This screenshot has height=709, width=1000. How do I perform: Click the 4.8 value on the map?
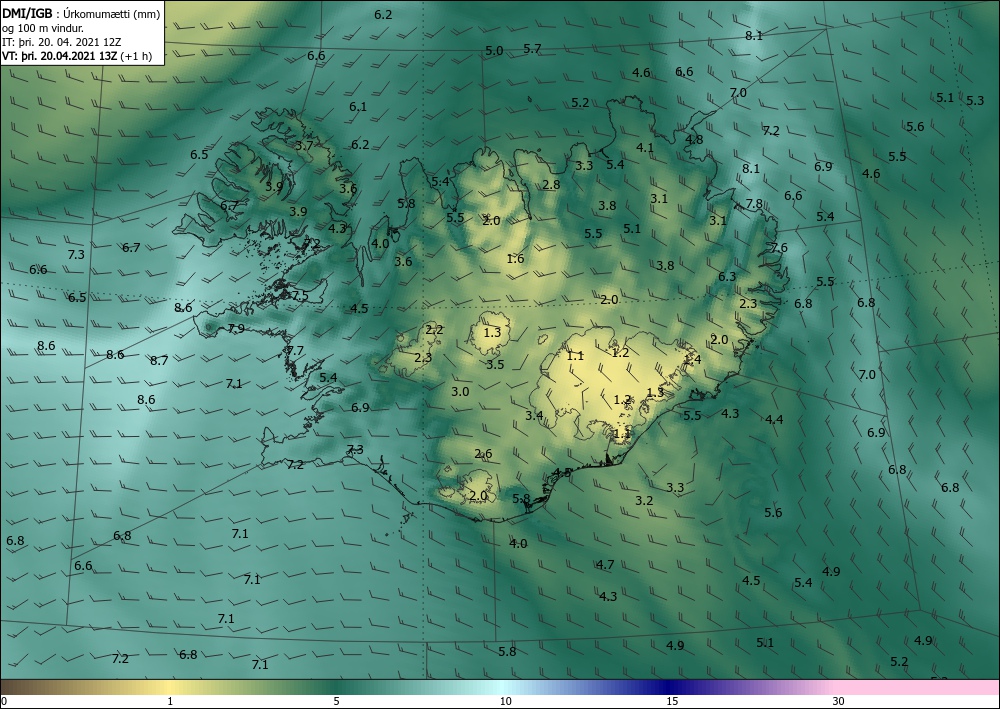click(694, 140)
